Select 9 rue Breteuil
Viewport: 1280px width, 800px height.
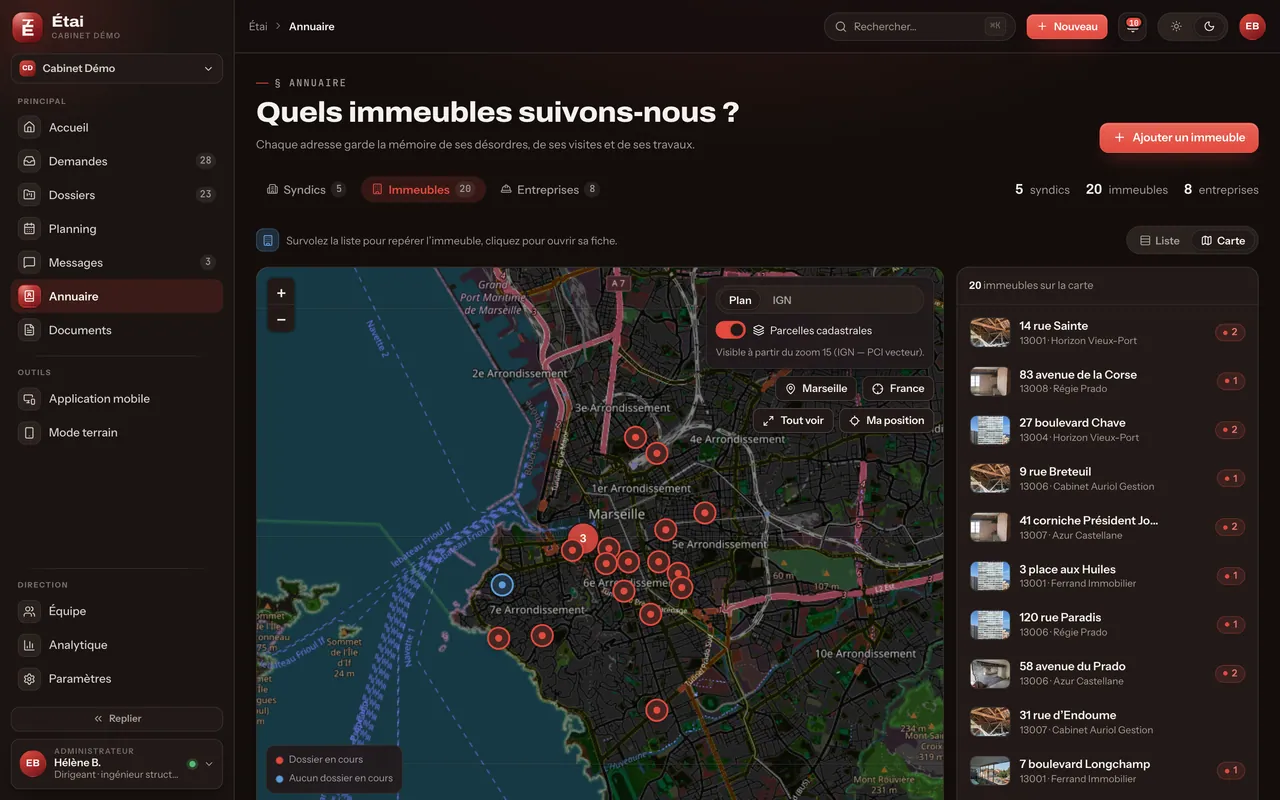coord(1108,479)
